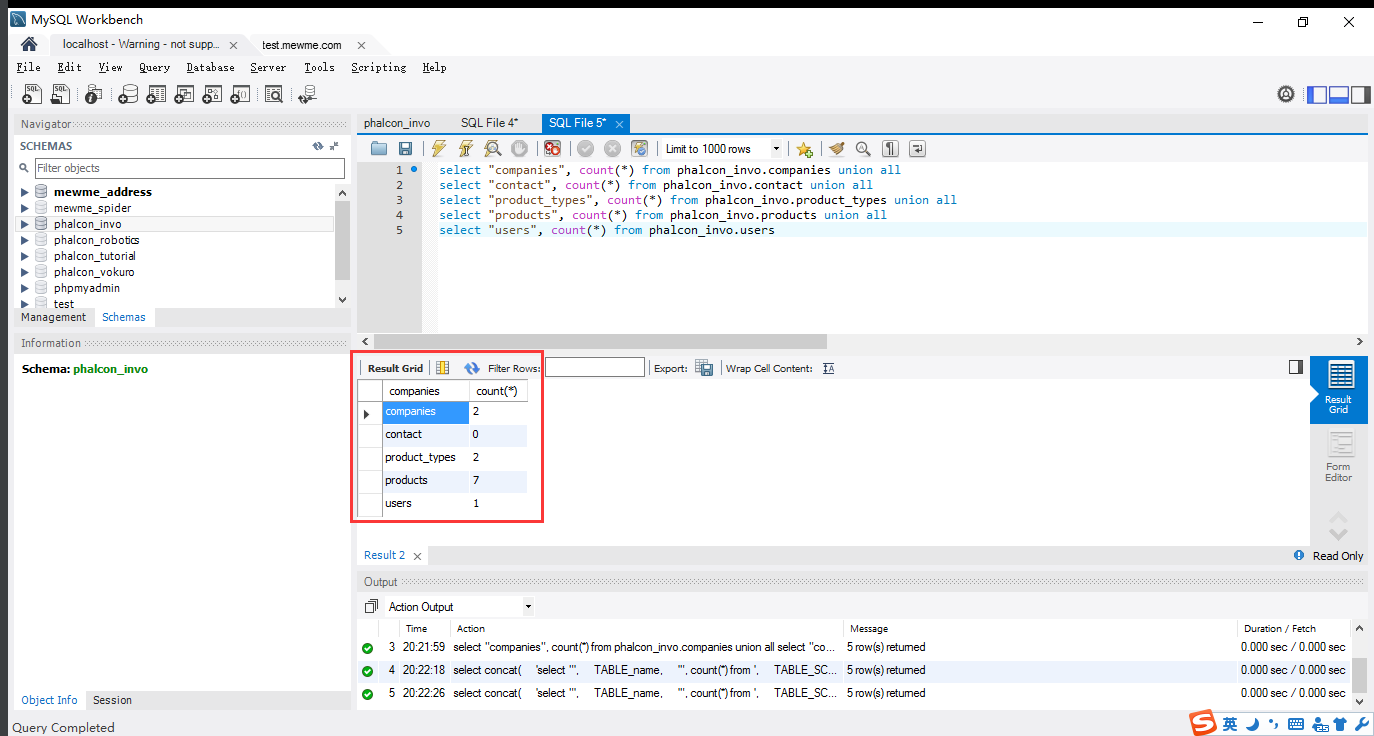Select the Result Grid side button

(x=1338, y=388)
